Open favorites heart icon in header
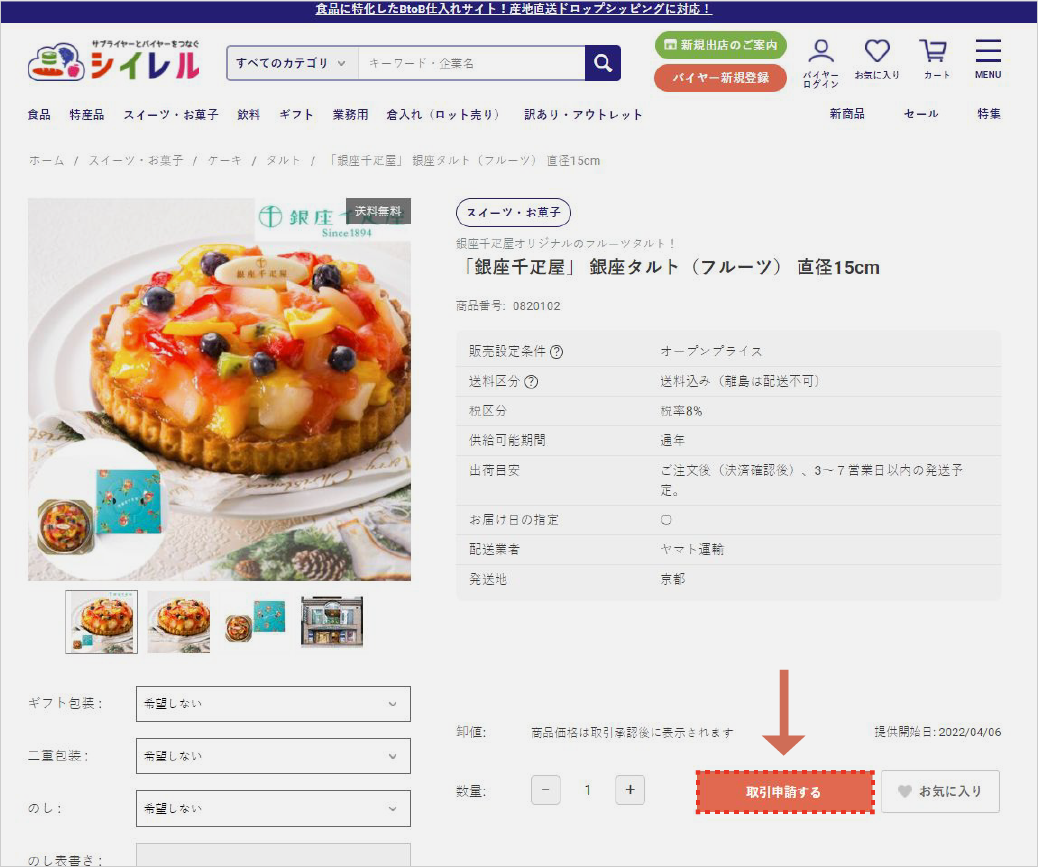1038x868 pixels. click(x=877, y=52)
